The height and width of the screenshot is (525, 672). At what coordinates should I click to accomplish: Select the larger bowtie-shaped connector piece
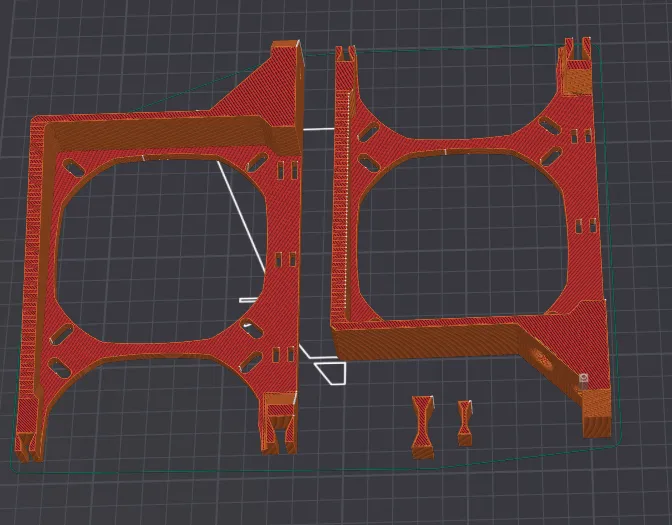[422, 427]
